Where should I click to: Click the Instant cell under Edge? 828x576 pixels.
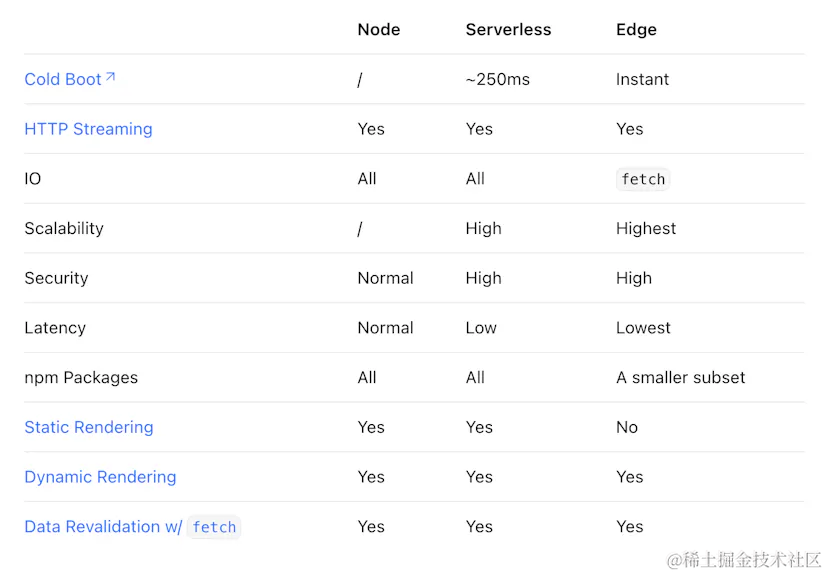(x=642, y=80)
